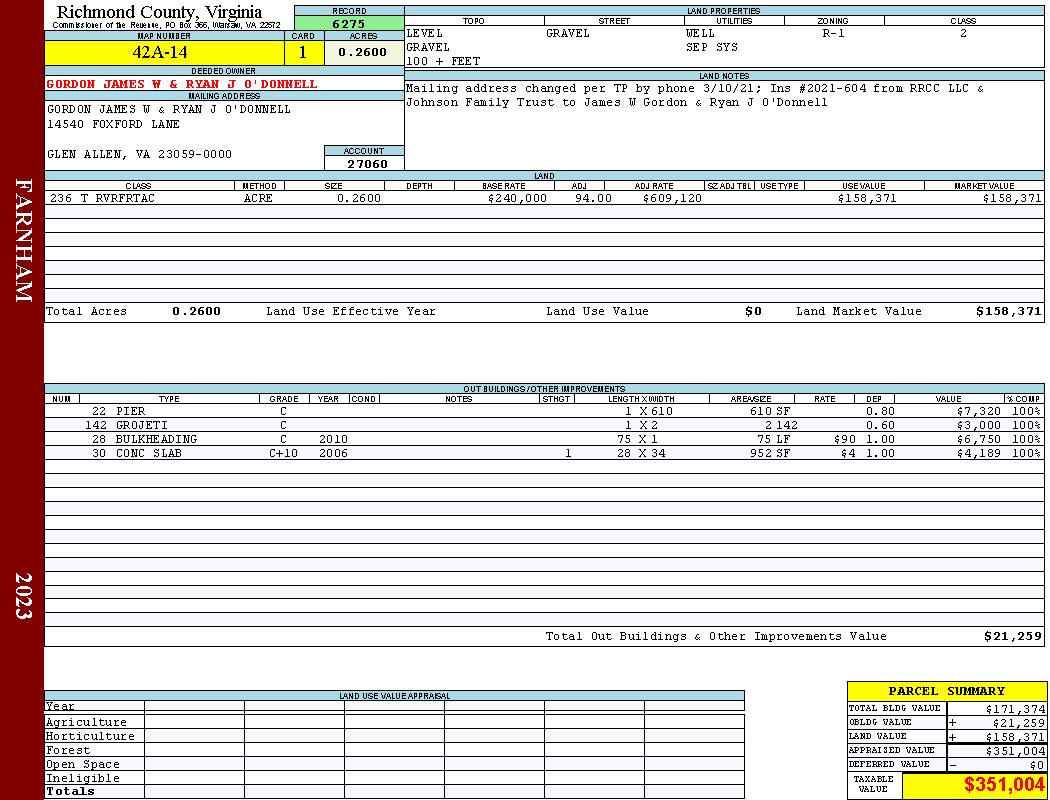Click the Land Market Value total $158,371
1050x800 pixels.
[x=1008, y=311]
